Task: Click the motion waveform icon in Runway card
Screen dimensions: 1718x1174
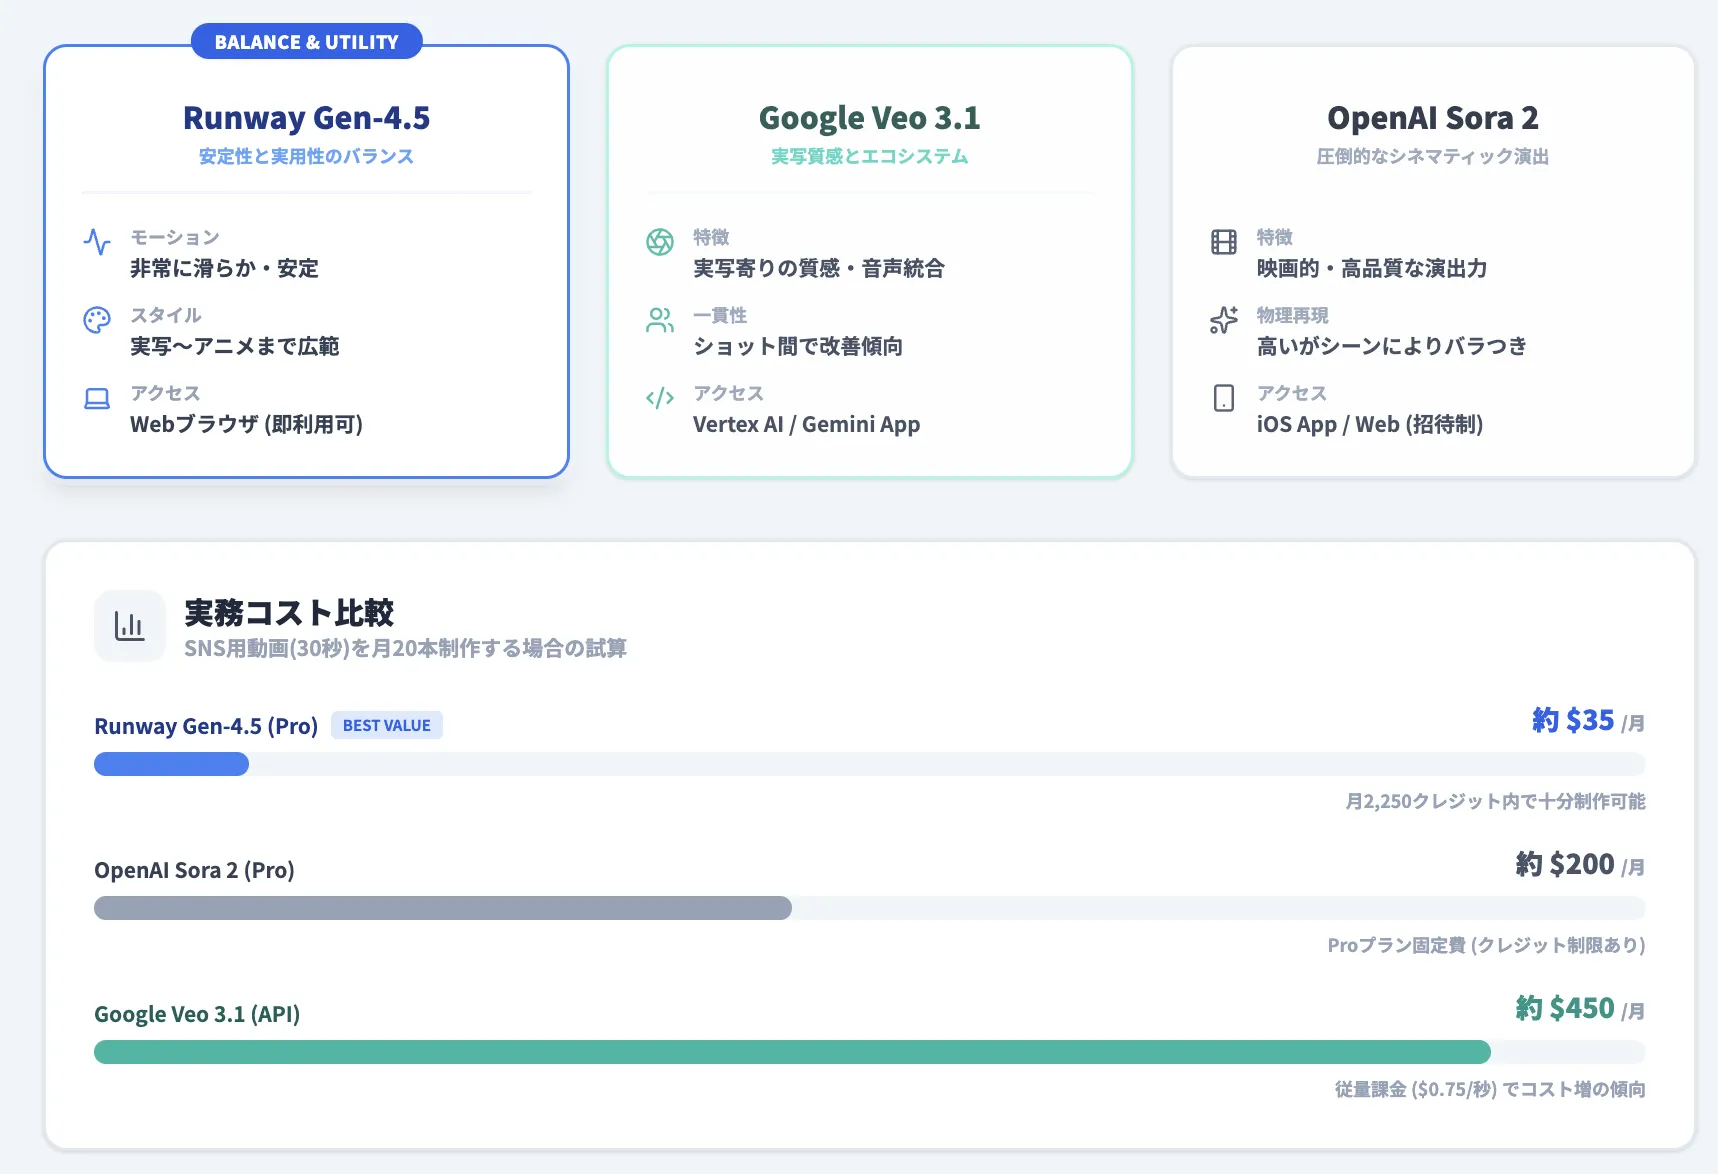Action: (x=97, y=242)
